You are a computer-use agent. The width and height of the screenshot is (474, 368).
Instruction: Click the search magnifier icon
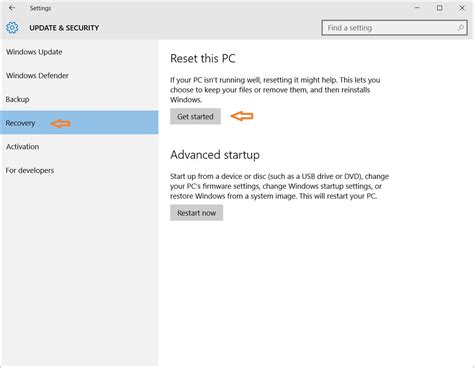(461, 28)
